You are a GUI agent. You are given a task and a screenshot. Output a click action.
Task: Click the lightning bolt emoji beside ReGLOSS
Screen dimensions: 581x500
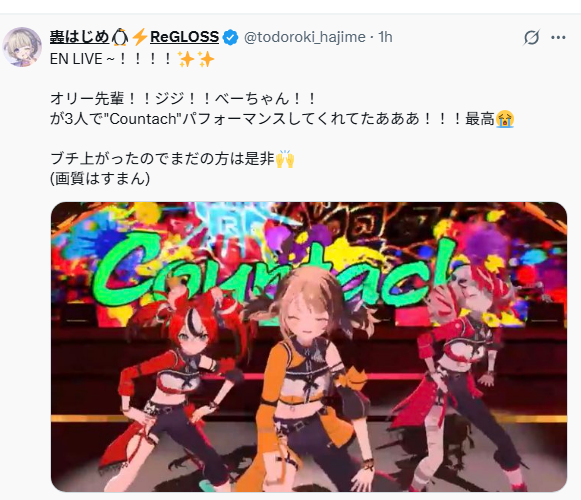tap(139, 37)
